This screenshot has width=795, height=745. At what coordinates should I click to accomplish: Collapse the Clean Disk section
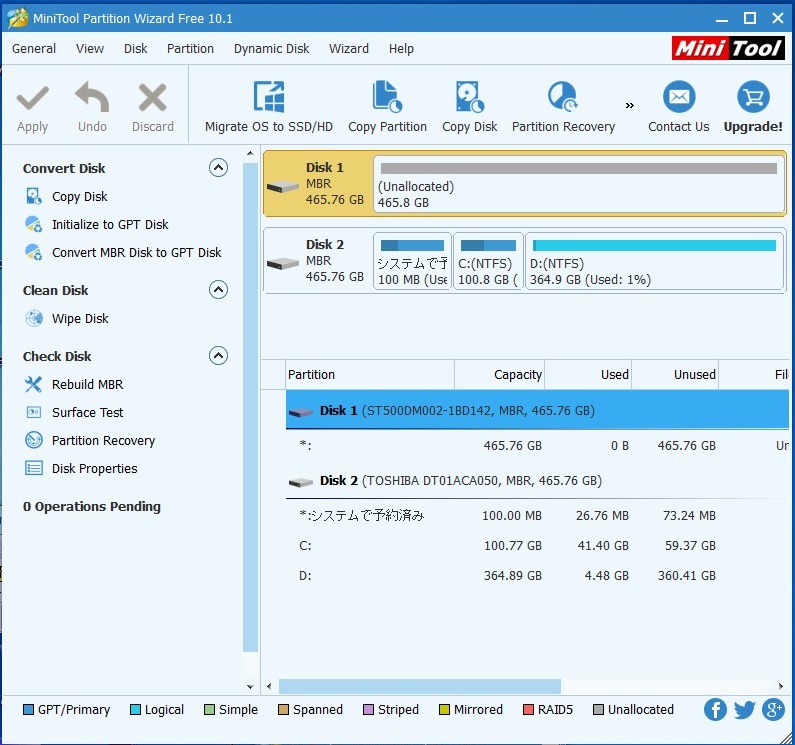(218, 290)
